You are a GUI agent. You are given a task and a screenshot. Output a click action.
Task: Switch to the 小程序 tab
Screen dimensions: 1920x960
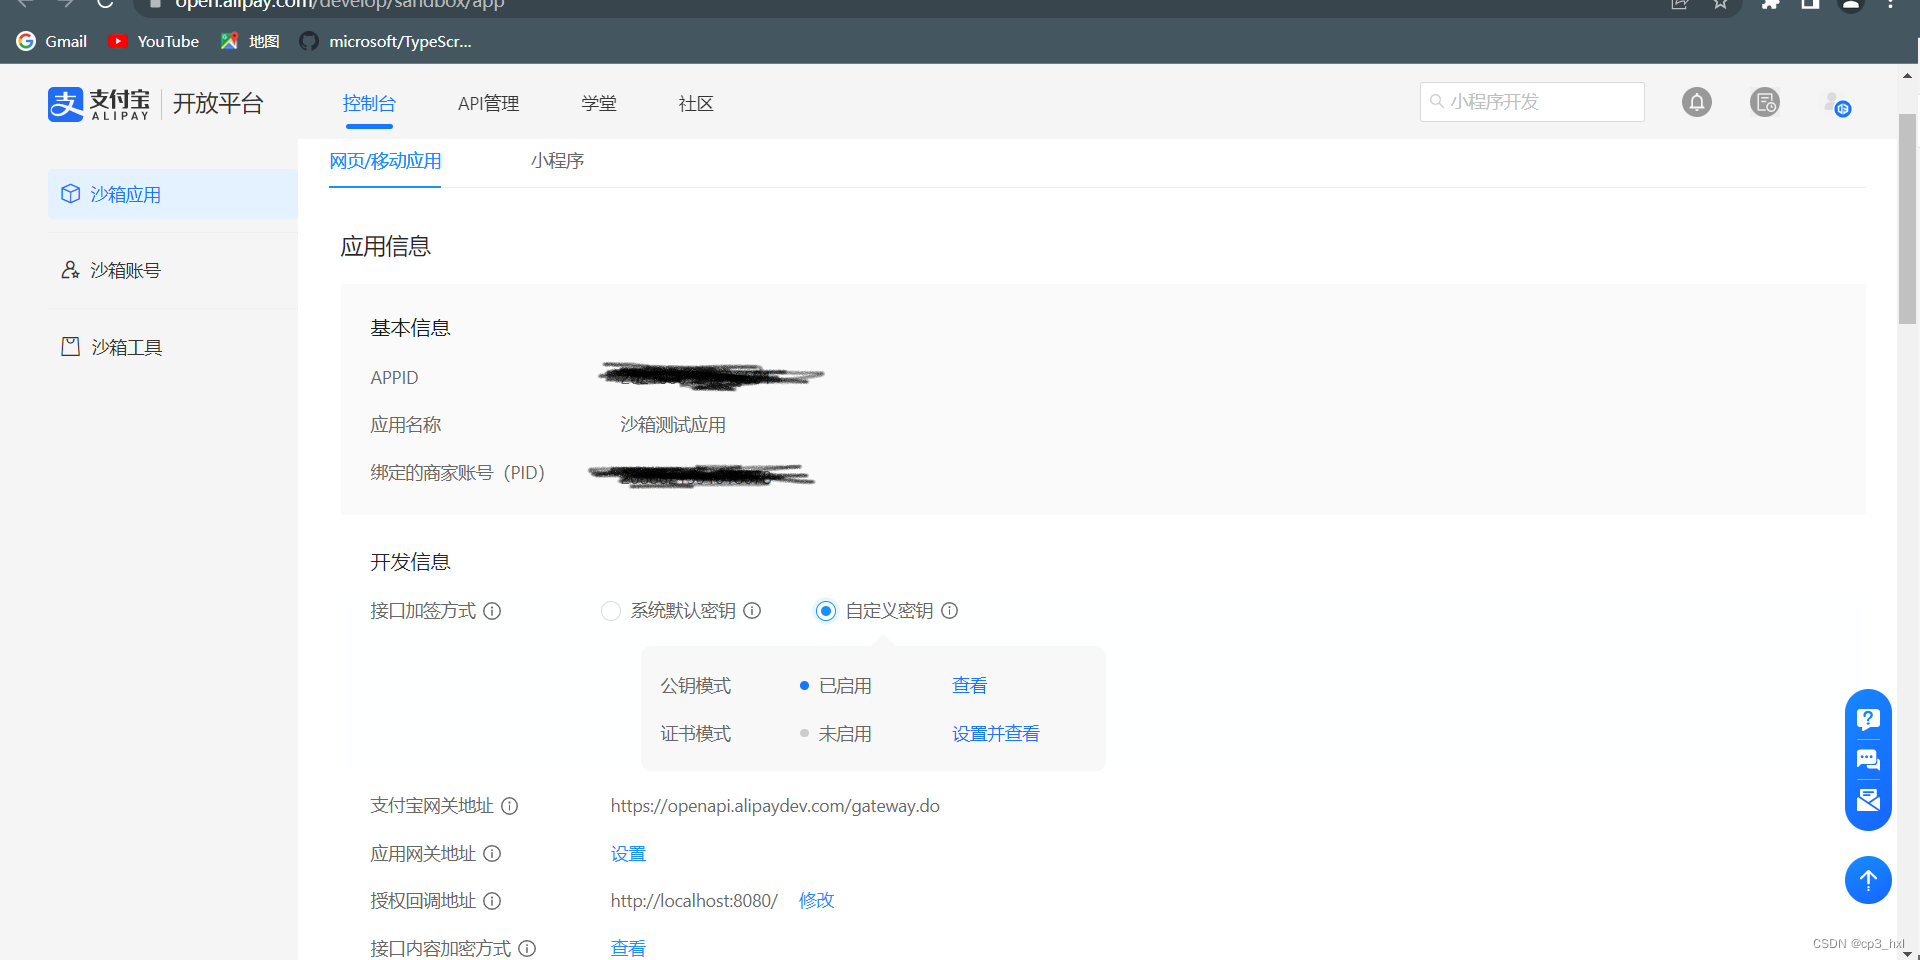pos(557,161)
